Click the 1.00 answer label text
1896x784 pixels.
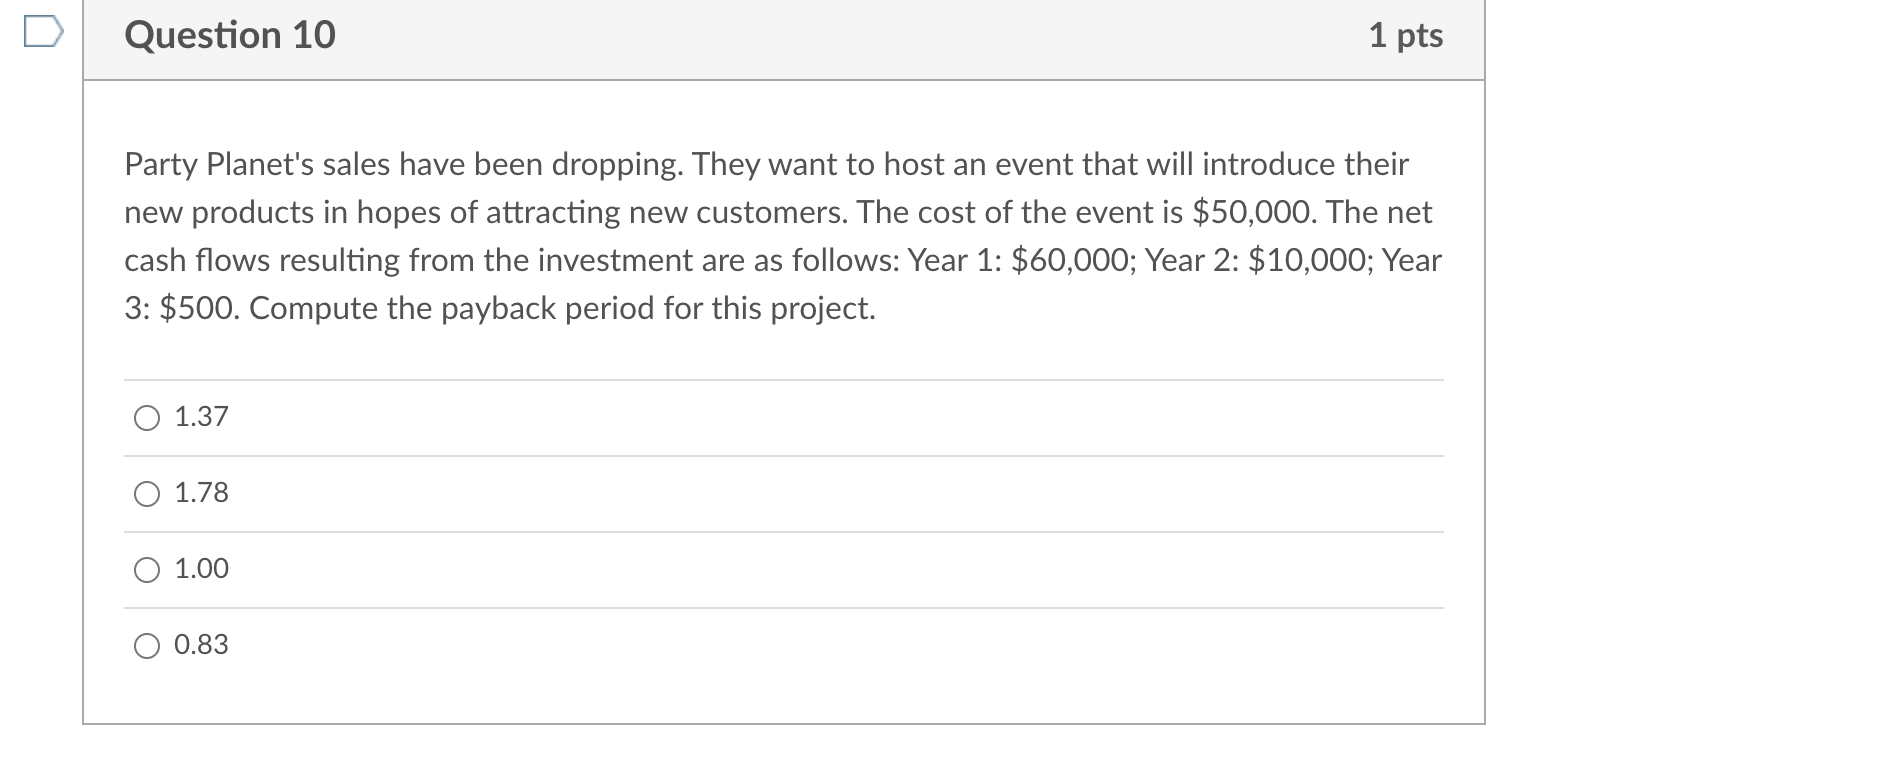[201, 568]
